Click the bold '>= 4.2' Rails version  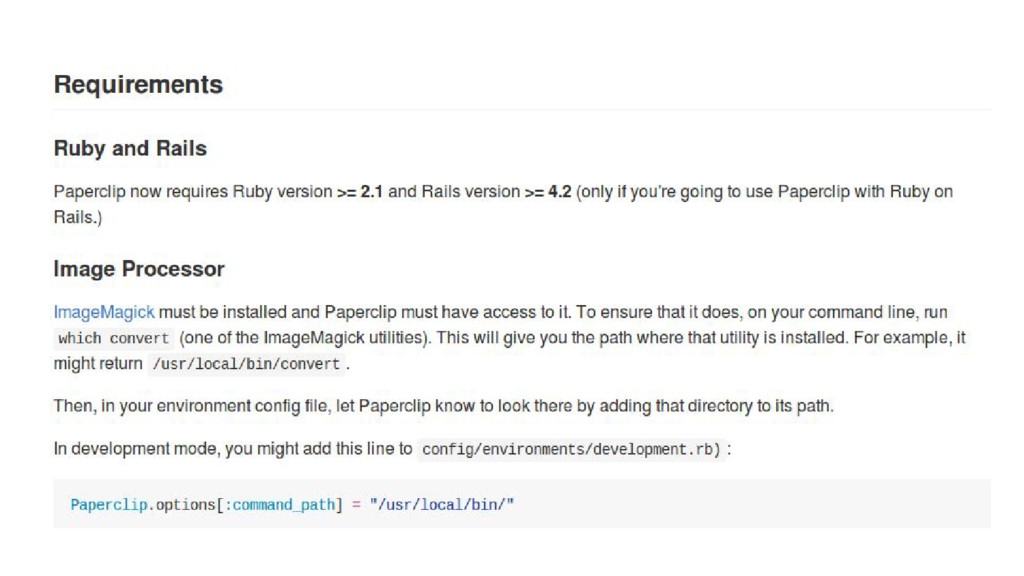[548, 192]
